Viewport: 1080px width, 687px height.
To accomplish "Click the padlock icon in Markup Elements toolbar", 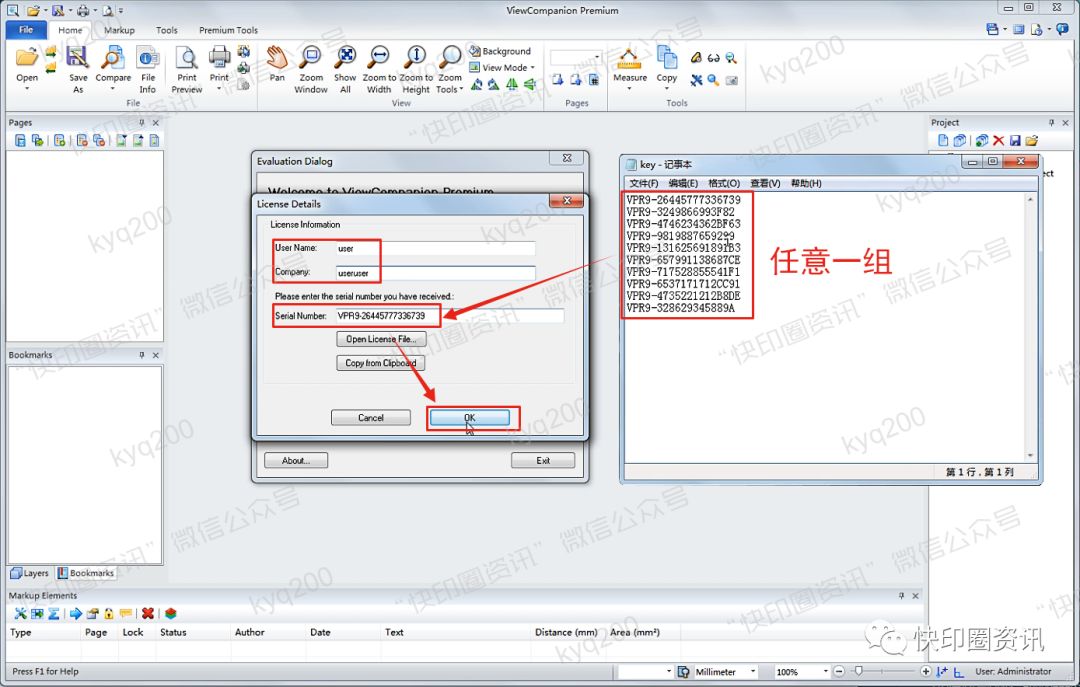I will coord(109,613).
